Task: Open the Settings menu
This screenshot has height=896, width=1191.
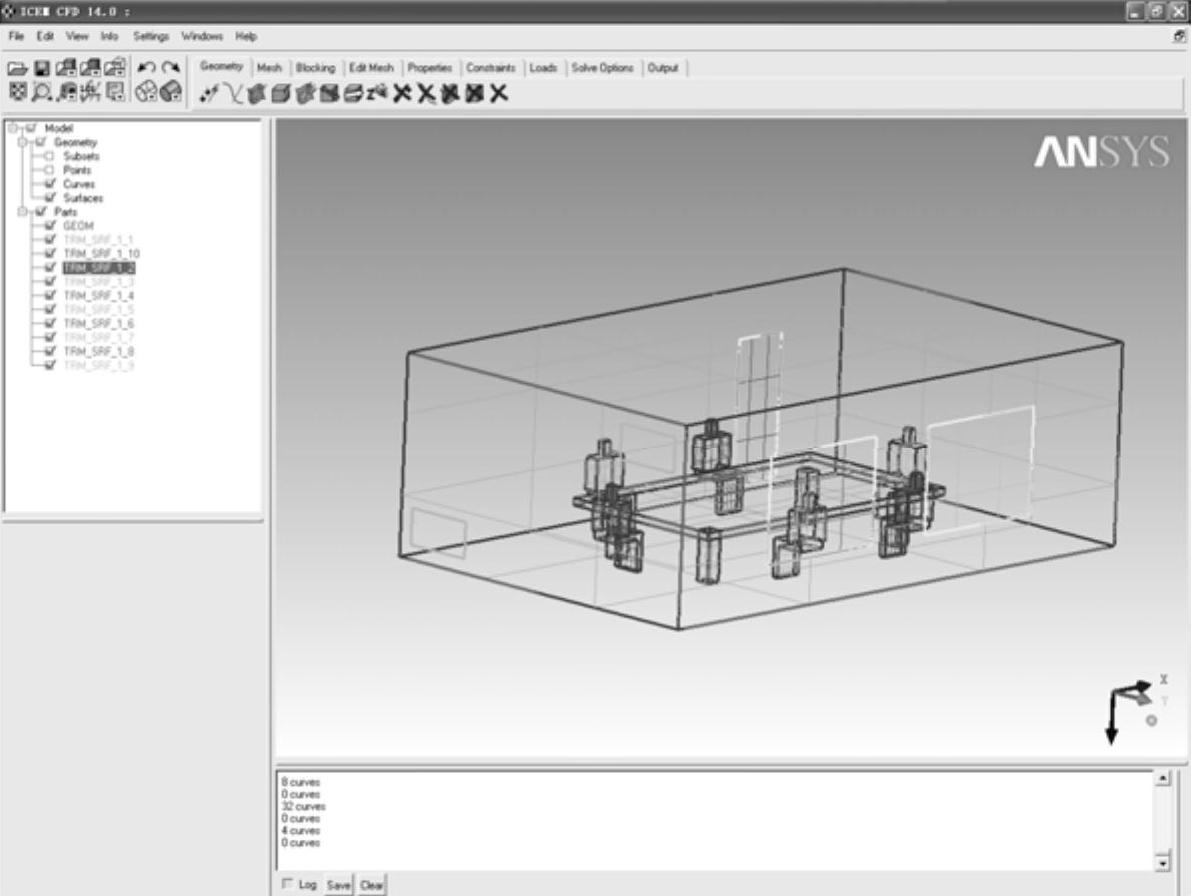Action: tap(151, 36)
